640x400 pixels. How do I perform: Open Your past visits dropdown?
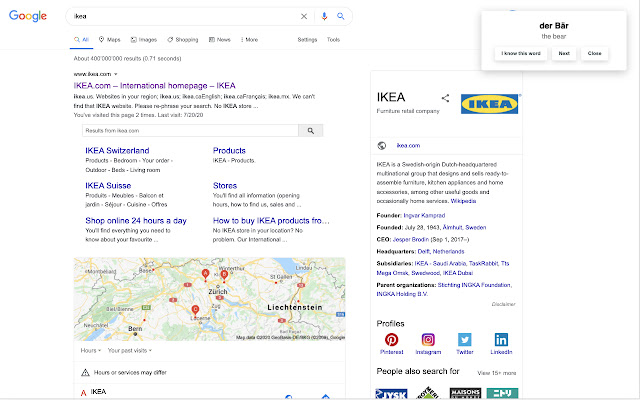[x=130, y=350]
